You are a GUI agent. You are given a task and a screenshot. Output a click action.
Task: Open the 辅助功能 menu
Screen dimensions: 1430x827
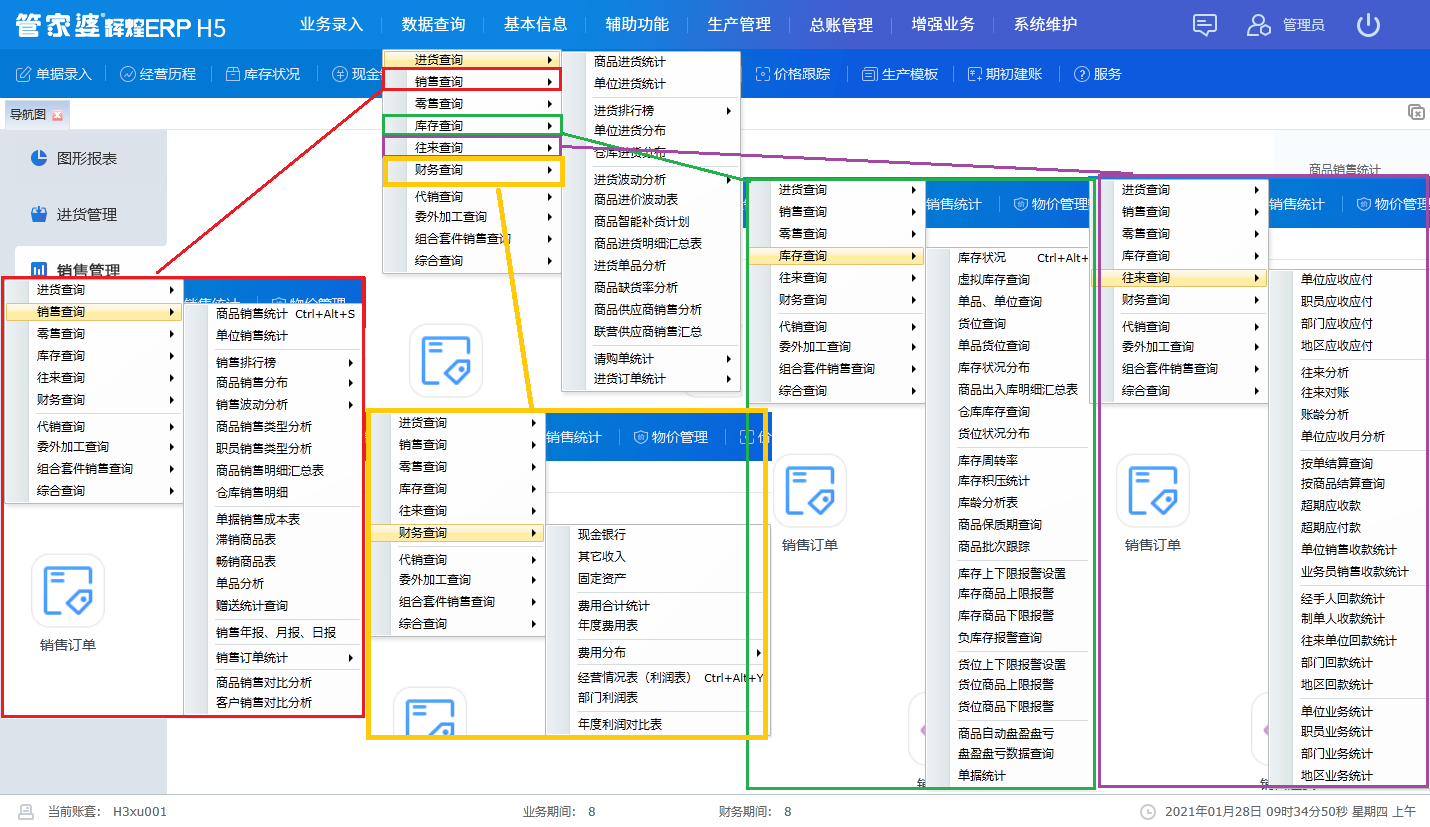pyautogui.click(x=637, y=25)
